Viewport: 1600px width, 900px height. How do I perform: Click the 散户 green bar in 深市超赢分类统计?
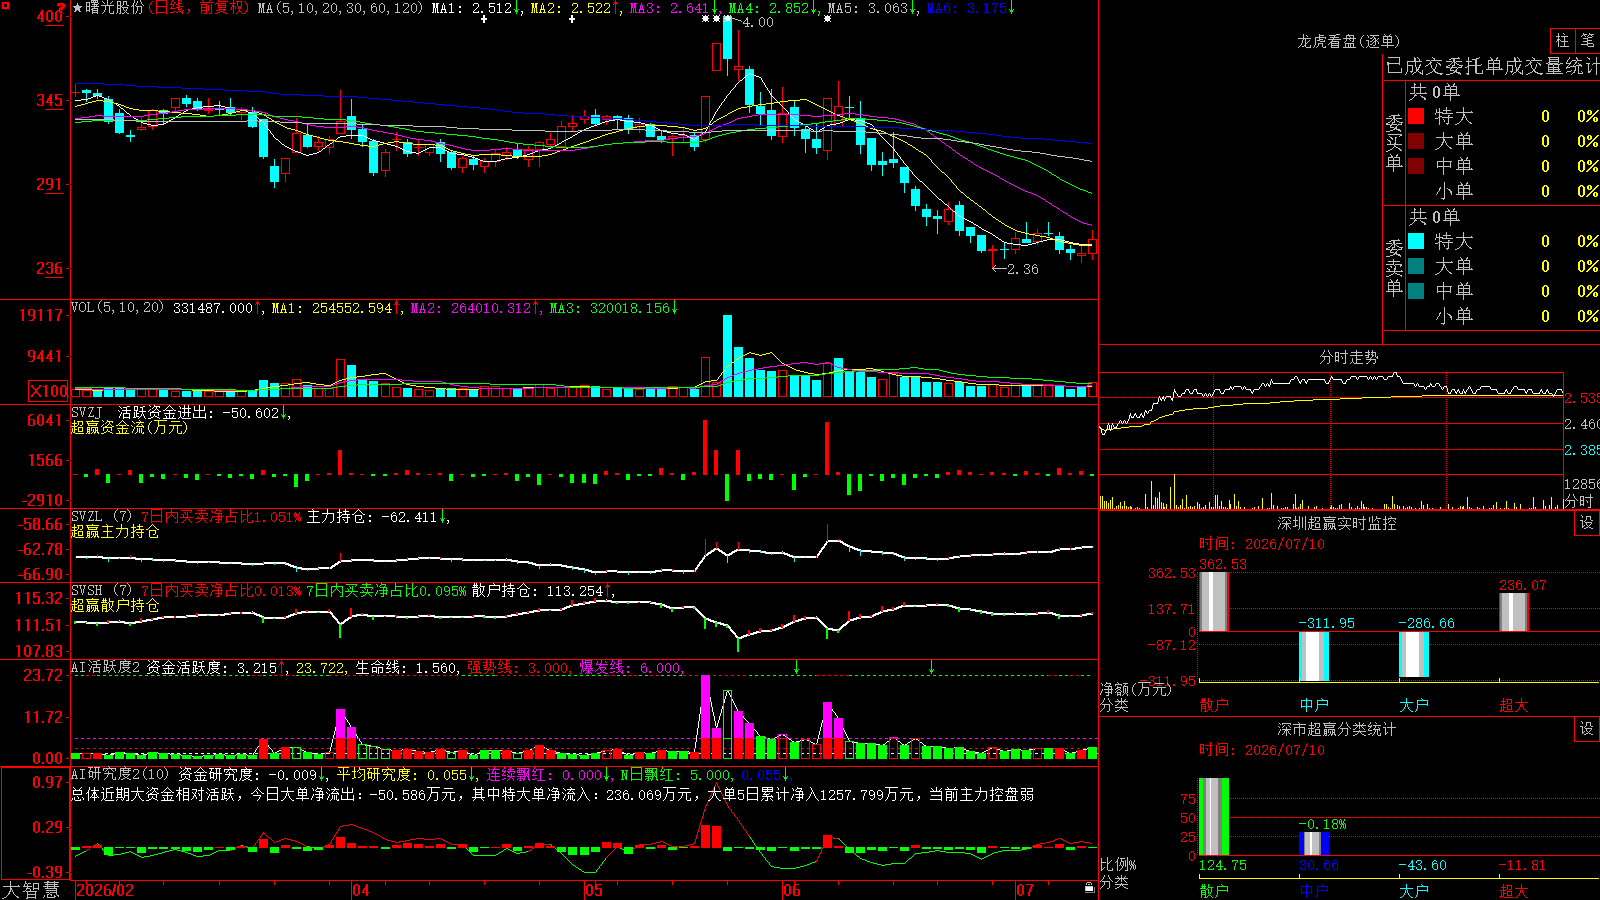(1214, 817)
